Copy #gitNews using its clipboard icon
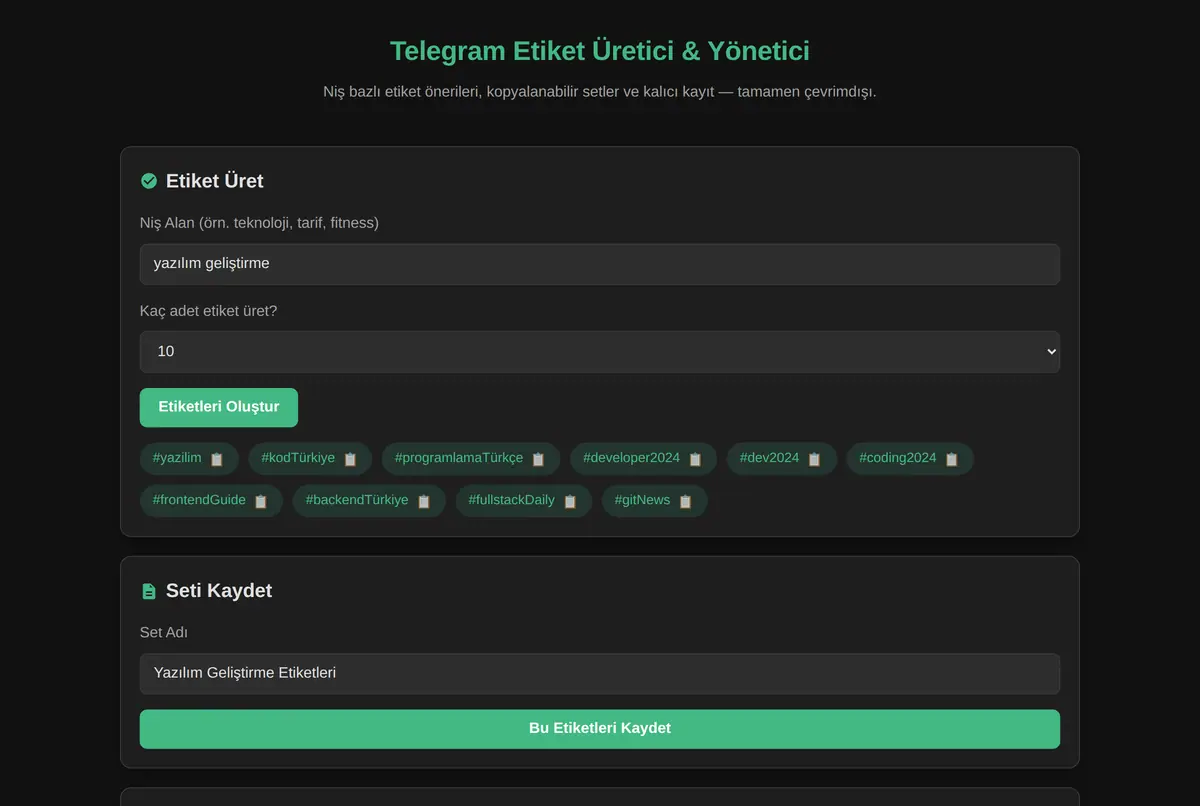This screenshot has width=1200, height=806. click(685, 501)
